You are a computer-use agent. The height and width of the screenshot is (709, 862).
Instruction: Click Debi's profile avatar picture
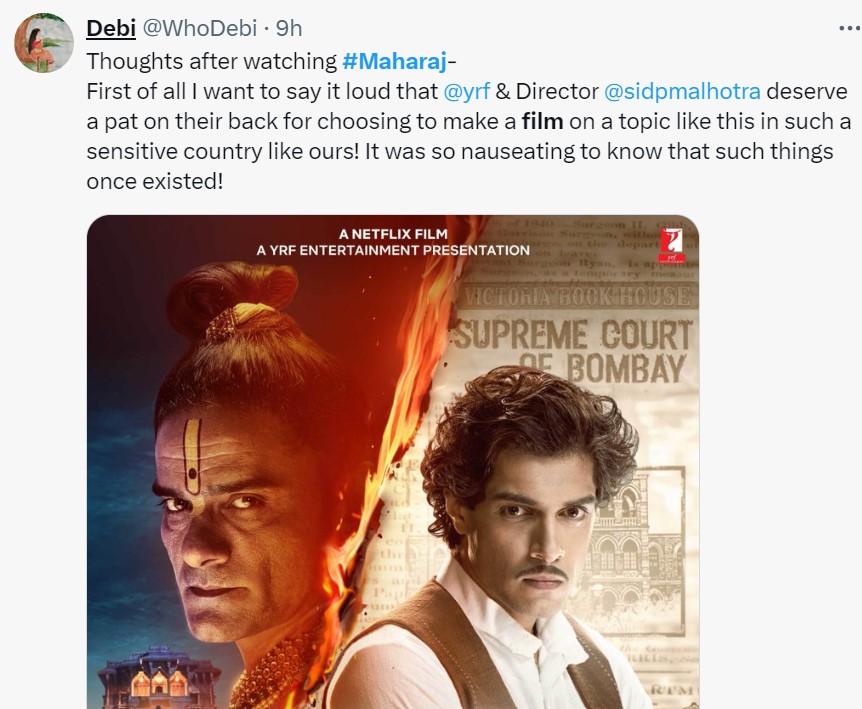point(44,43)
